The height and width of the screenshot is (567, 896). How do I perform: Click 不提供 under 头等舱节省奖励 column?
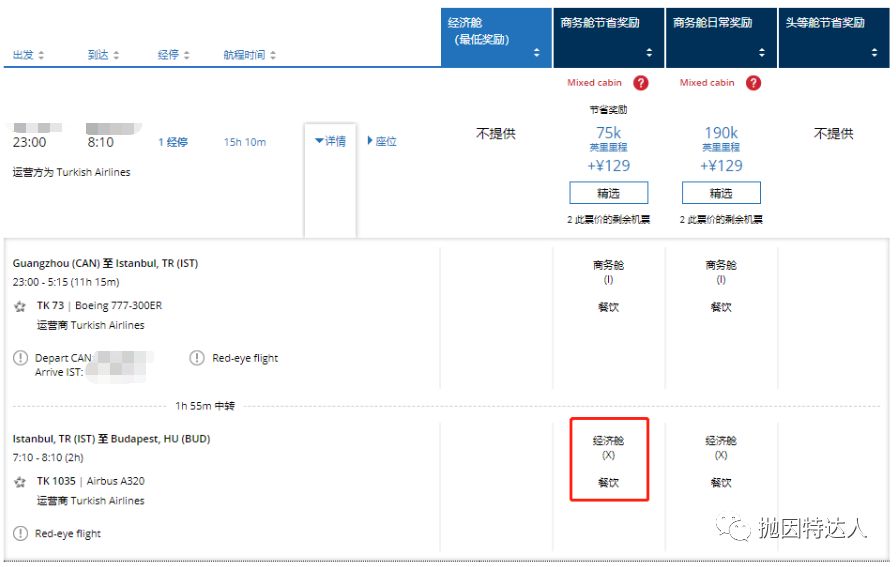pos(834,134)
